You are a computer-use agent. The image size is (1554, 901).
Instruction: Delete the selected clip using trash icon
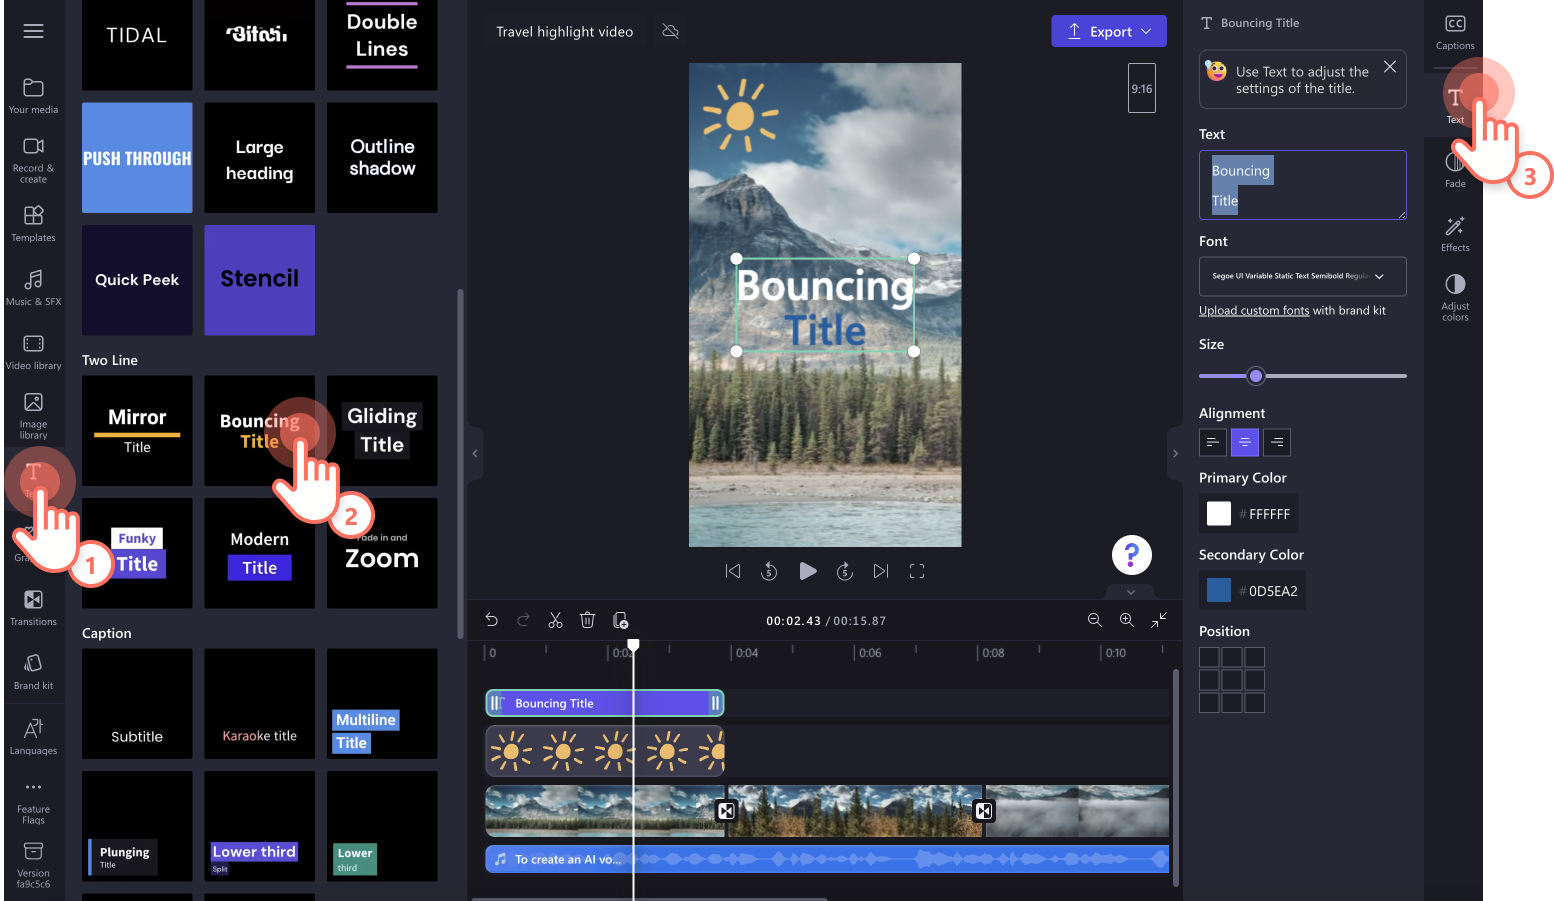[x=587, y=620]
